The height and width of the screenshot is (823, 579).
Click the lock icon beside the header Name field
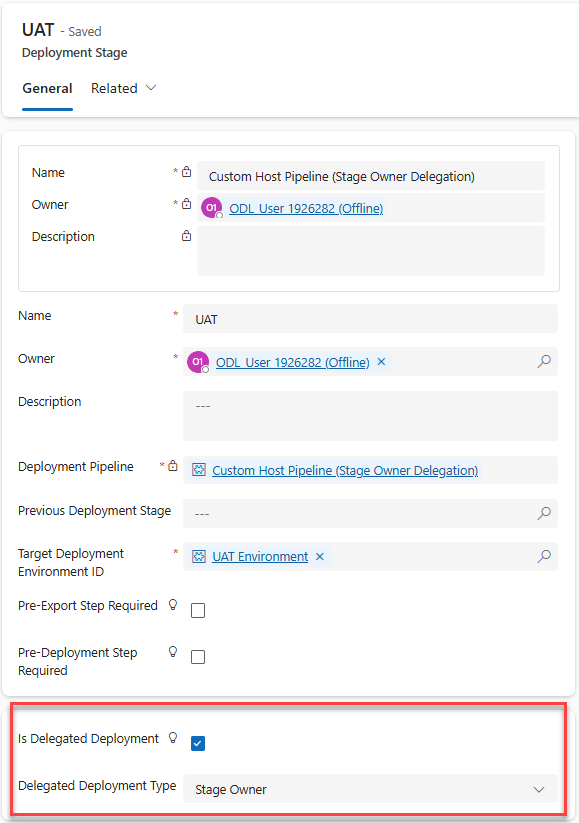pos(186,171)
